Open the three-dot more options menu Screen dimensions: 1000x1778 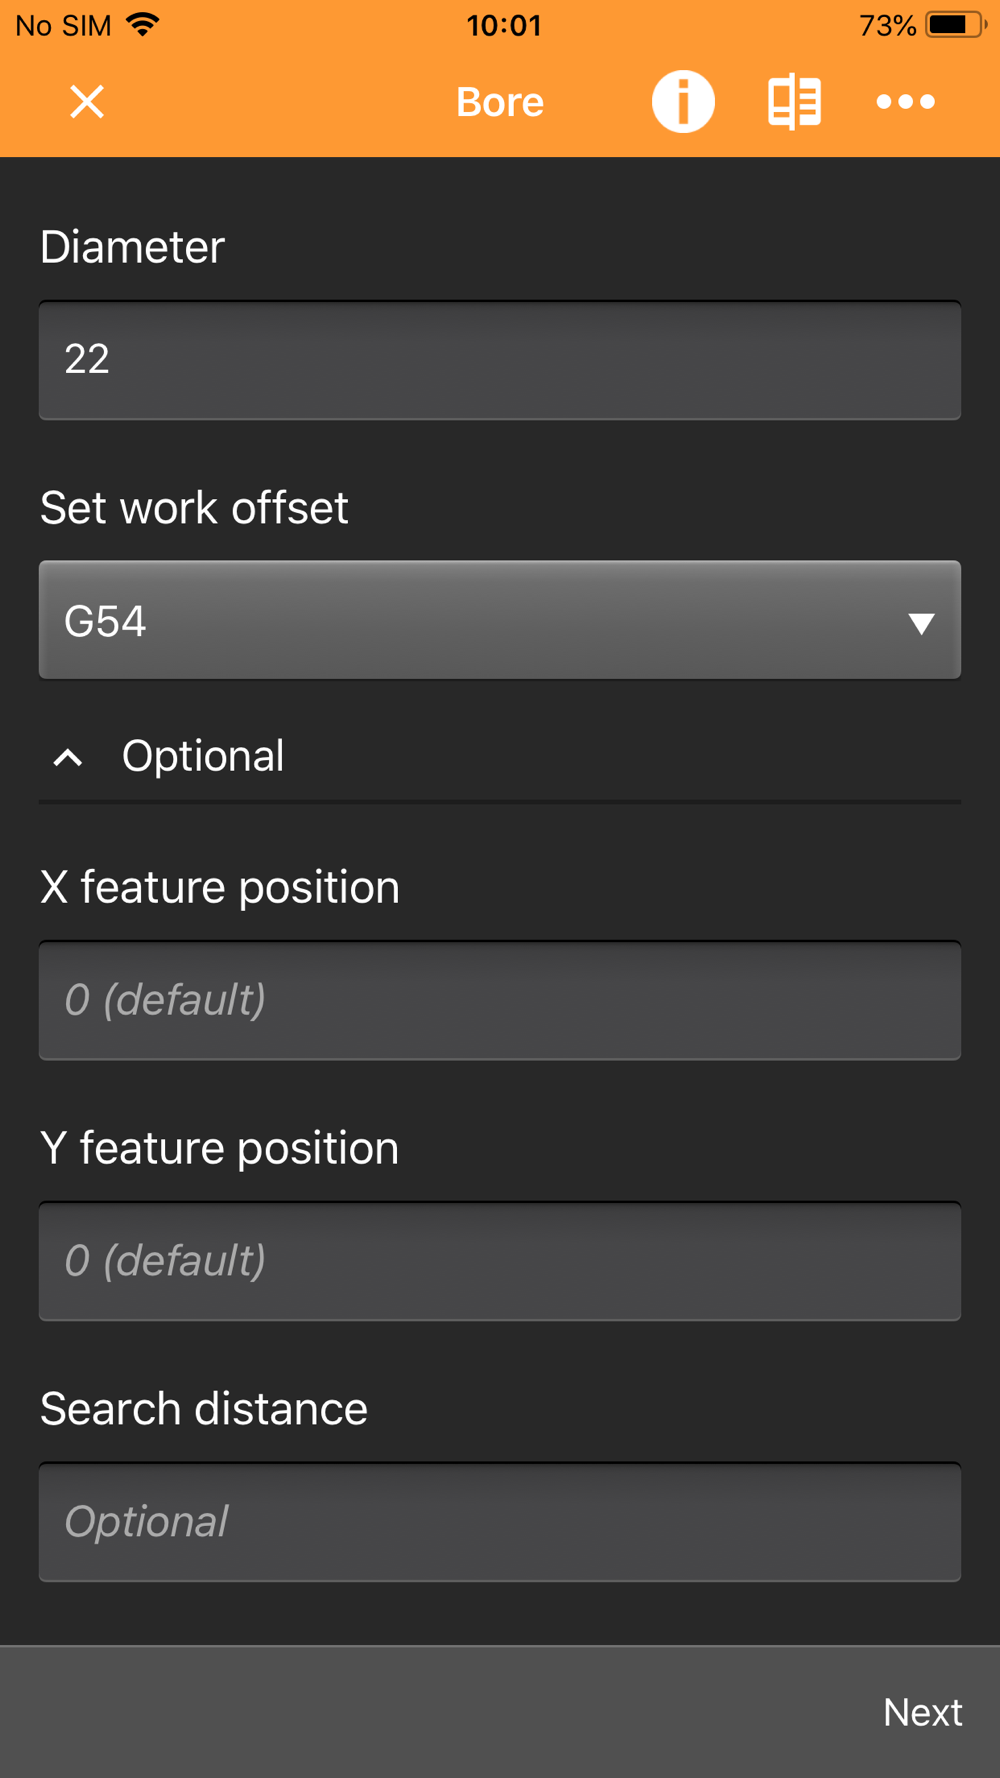coord(906,101)
